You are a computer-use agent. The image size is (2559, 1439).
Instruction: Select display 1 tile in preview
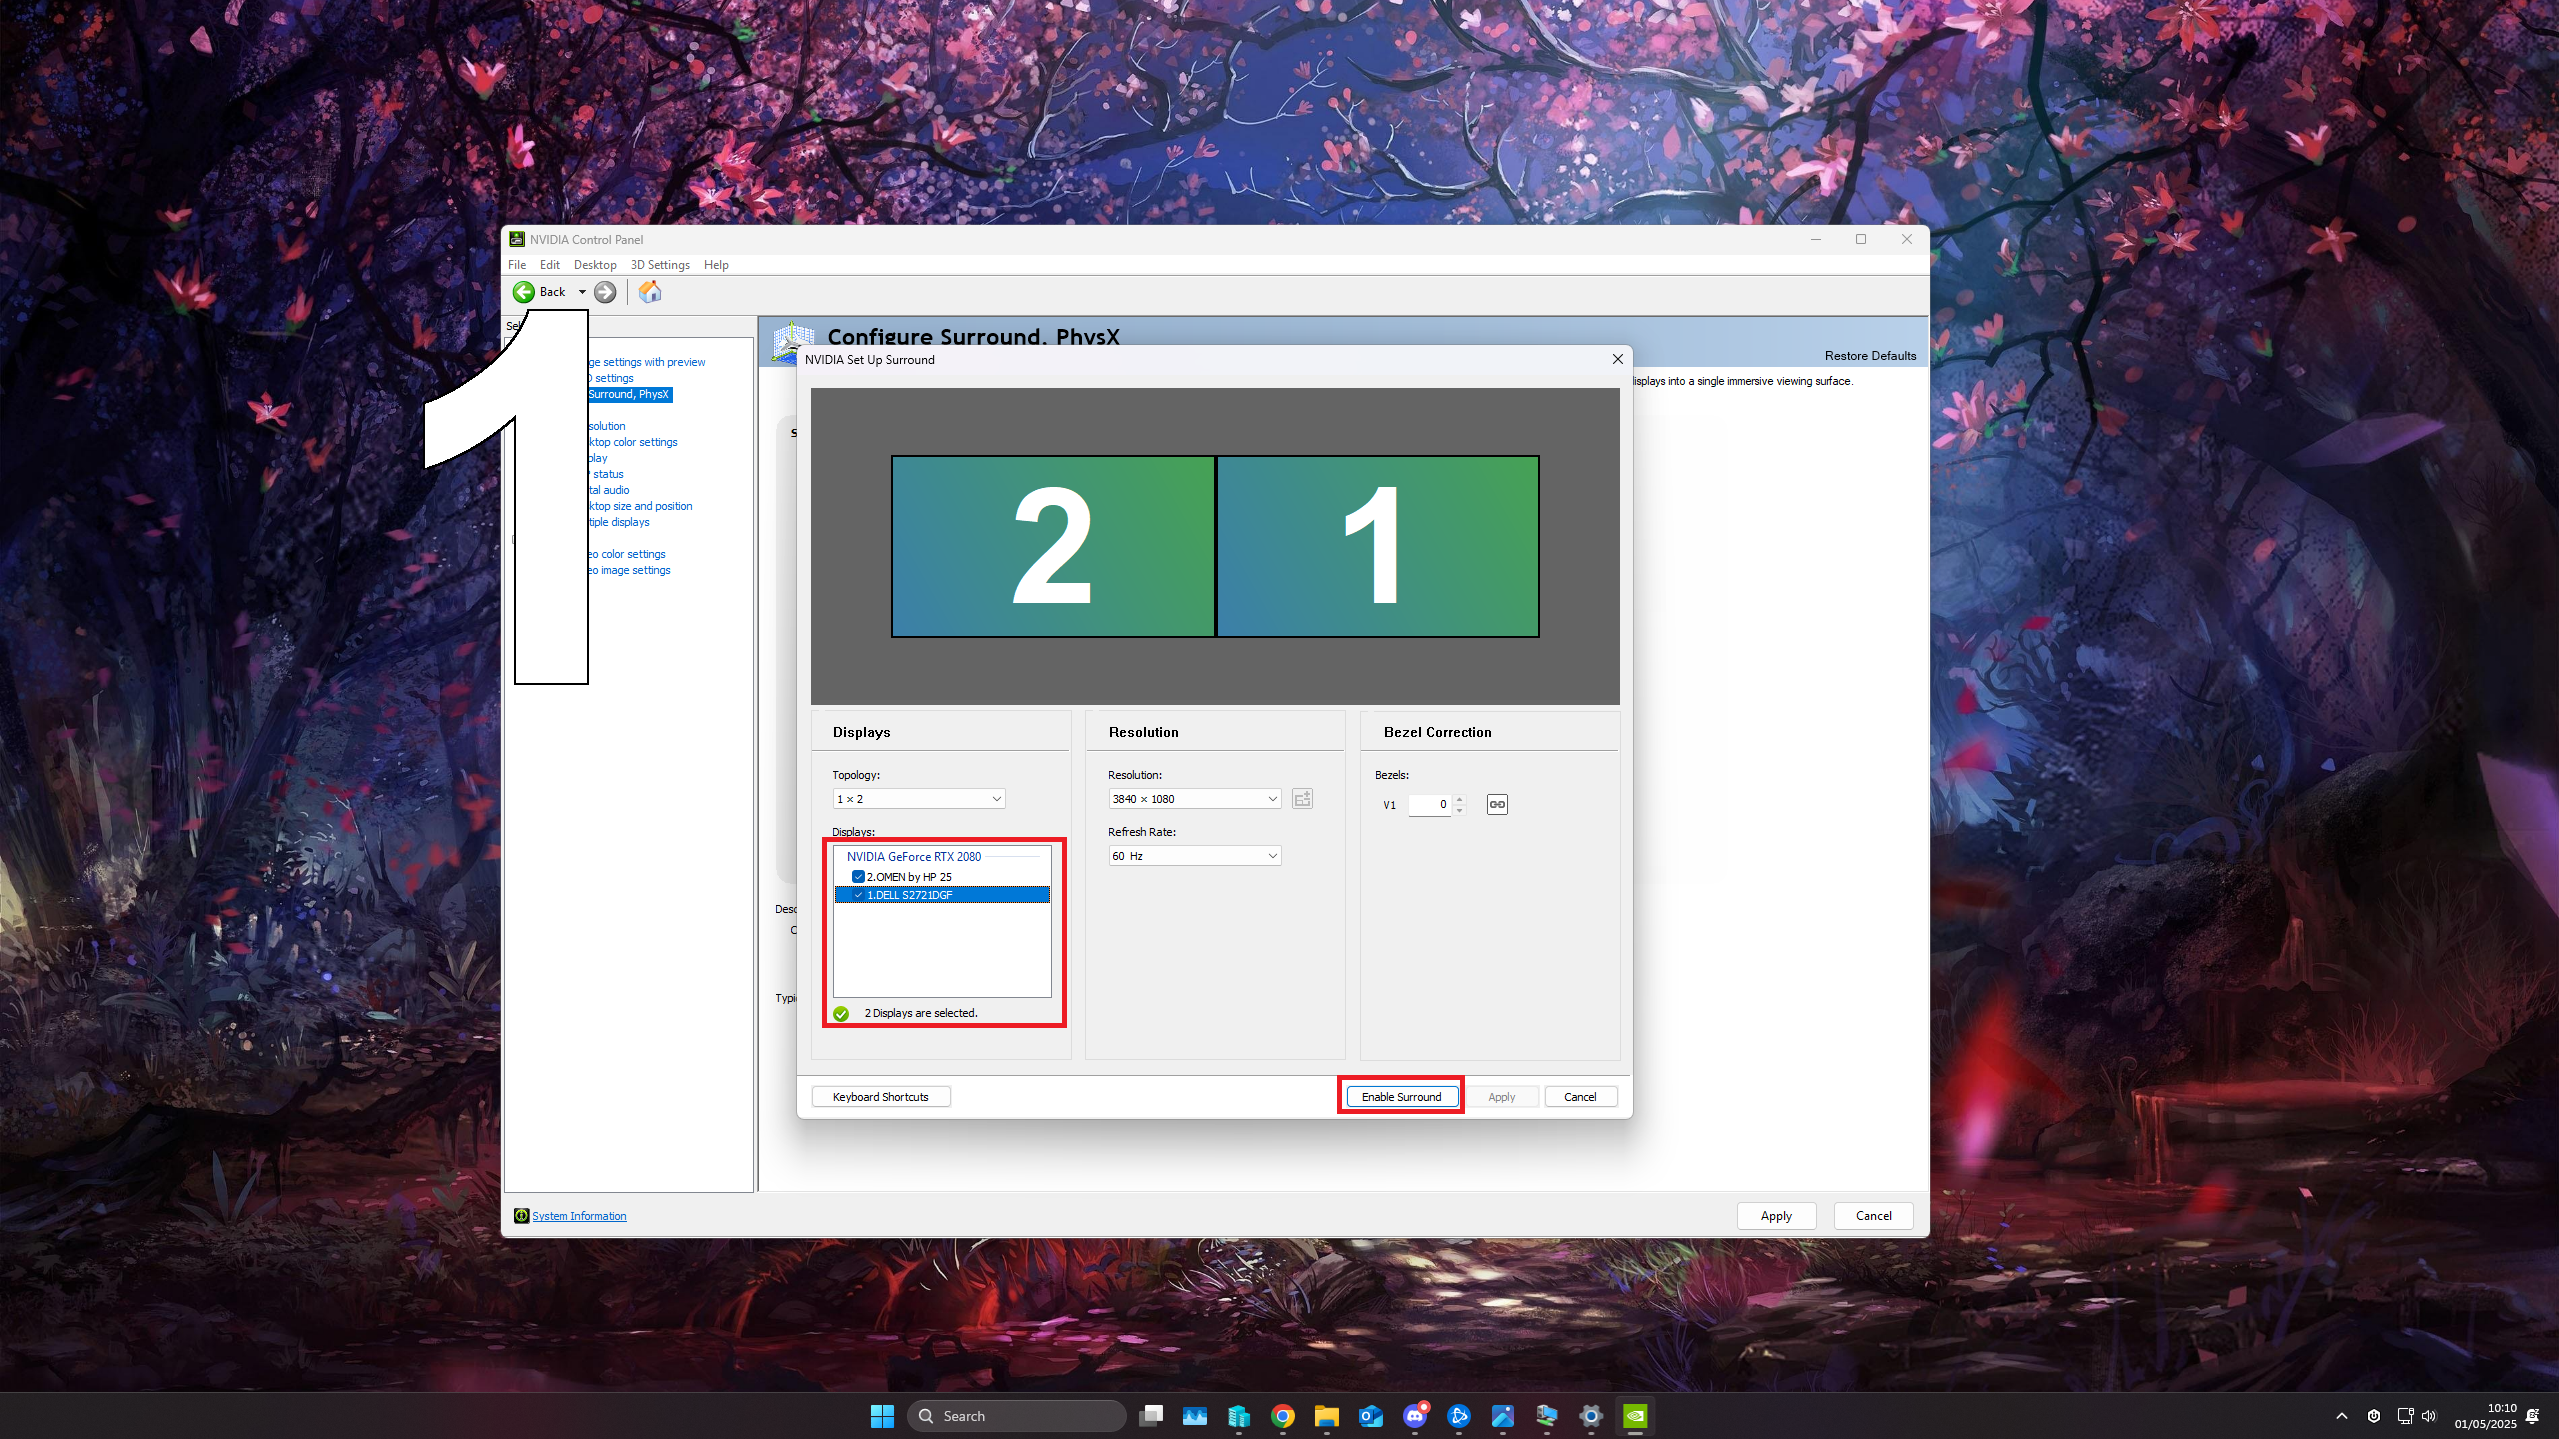1377,546
